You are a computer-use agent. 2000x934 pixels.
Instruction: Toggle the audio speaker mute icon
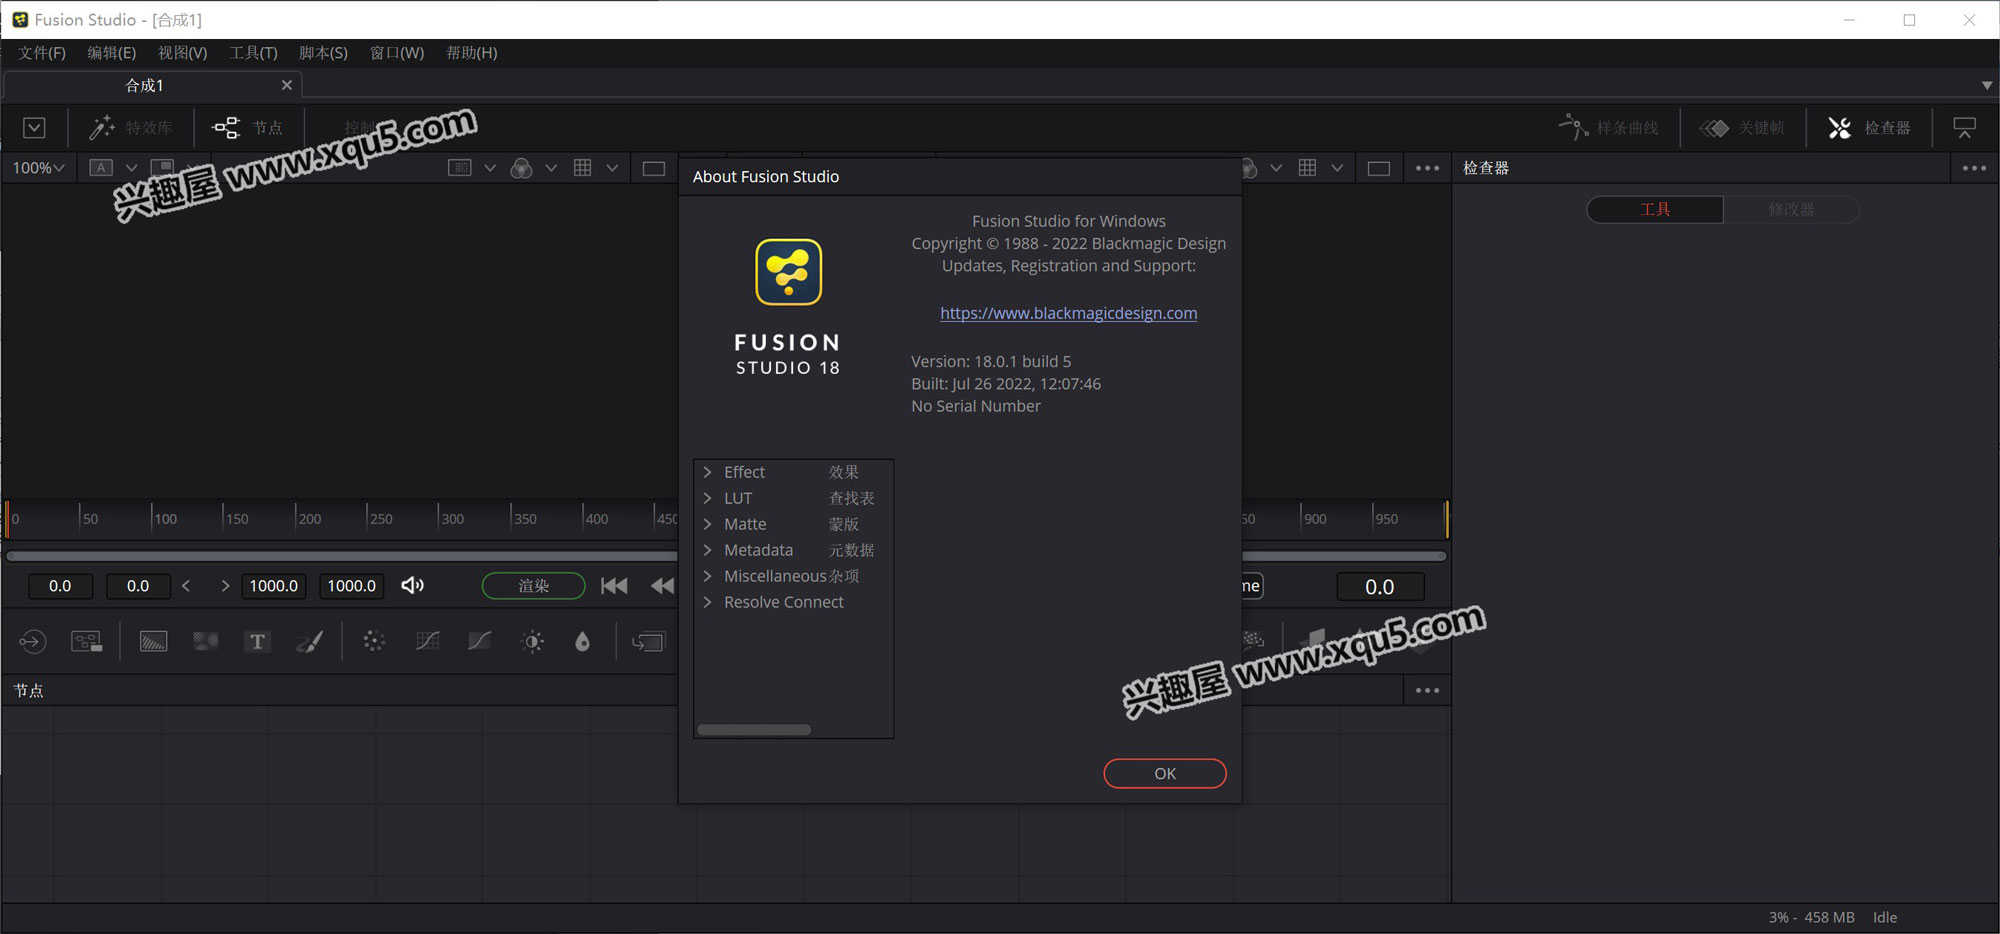click(x=412, y=586)
